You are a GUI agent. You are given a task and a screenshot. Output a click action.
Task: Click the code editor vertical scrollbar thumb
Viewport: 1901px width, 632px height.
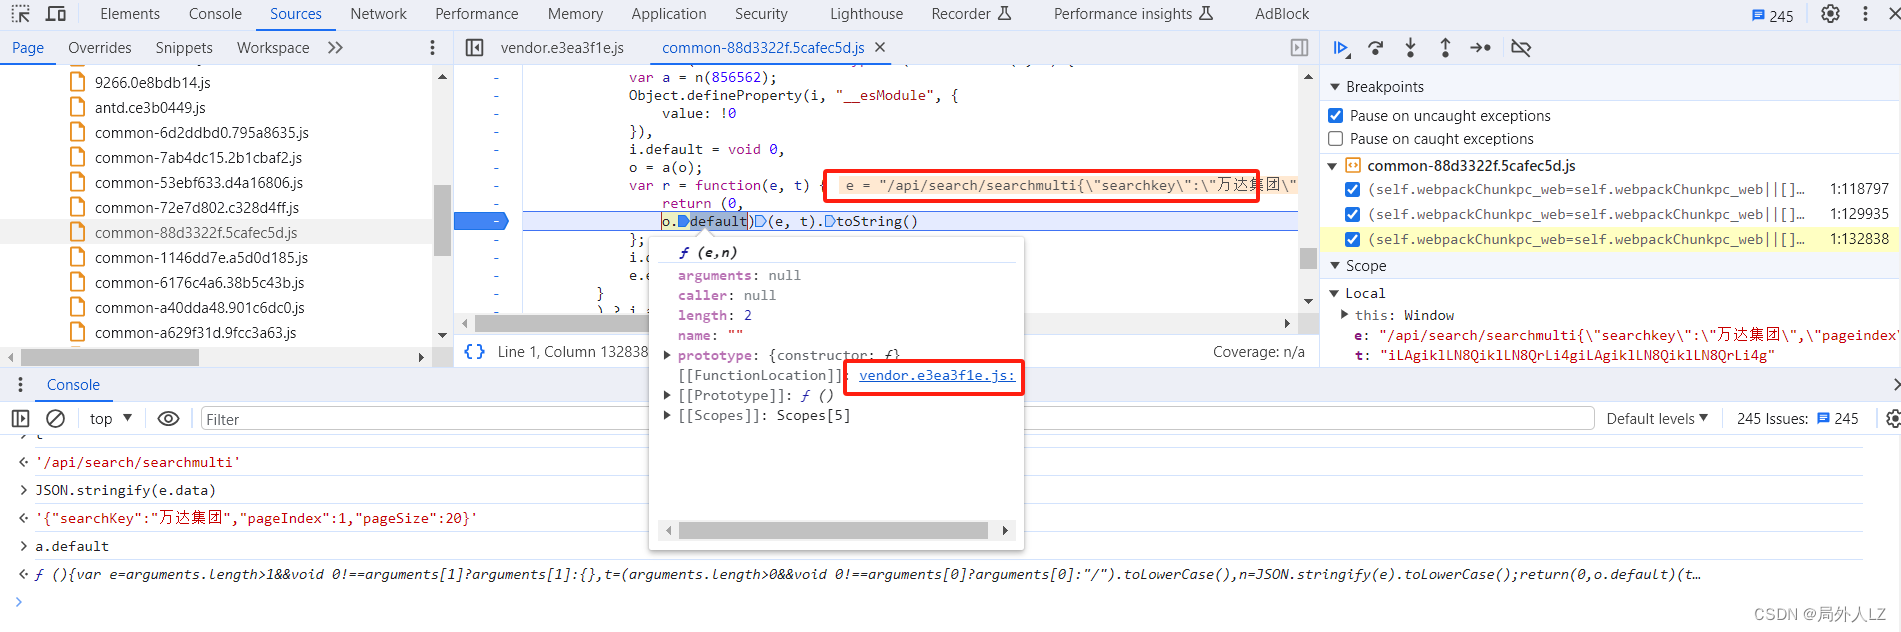(x=1308, y=258)
